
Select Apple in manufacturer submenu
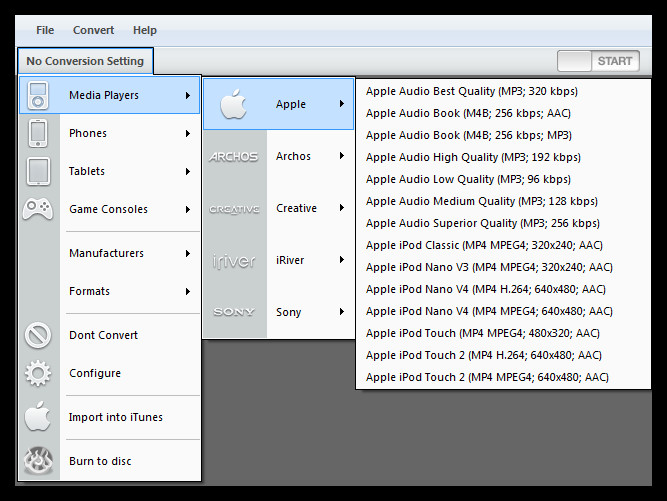click(x=279, y=104)
